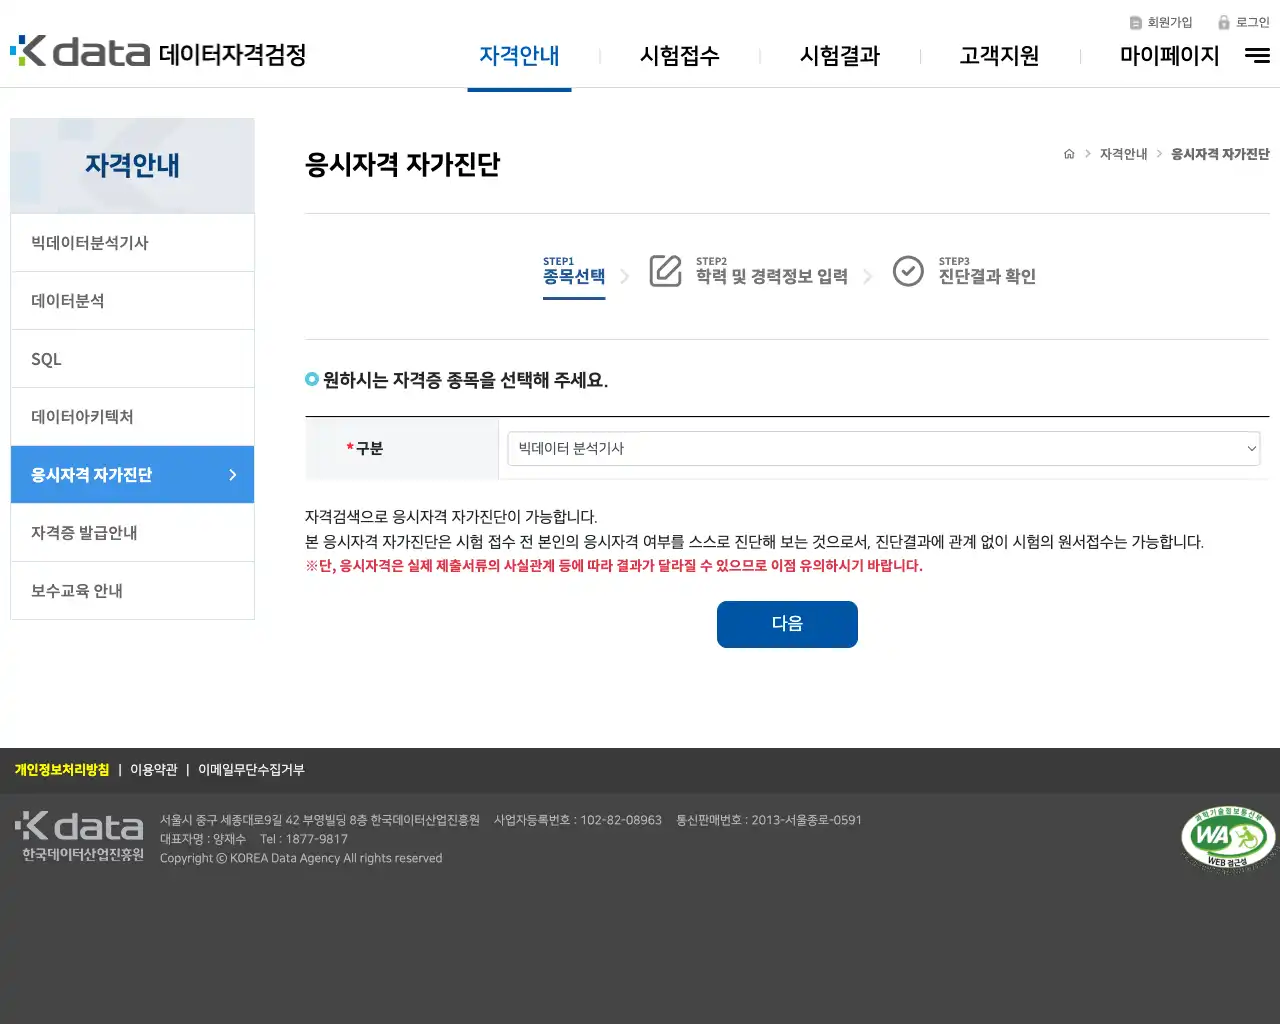This screenshot has height=1024, width=1280.
Task: Click the WA web accessibility certification mark
Action: (x=1228, y=838)
